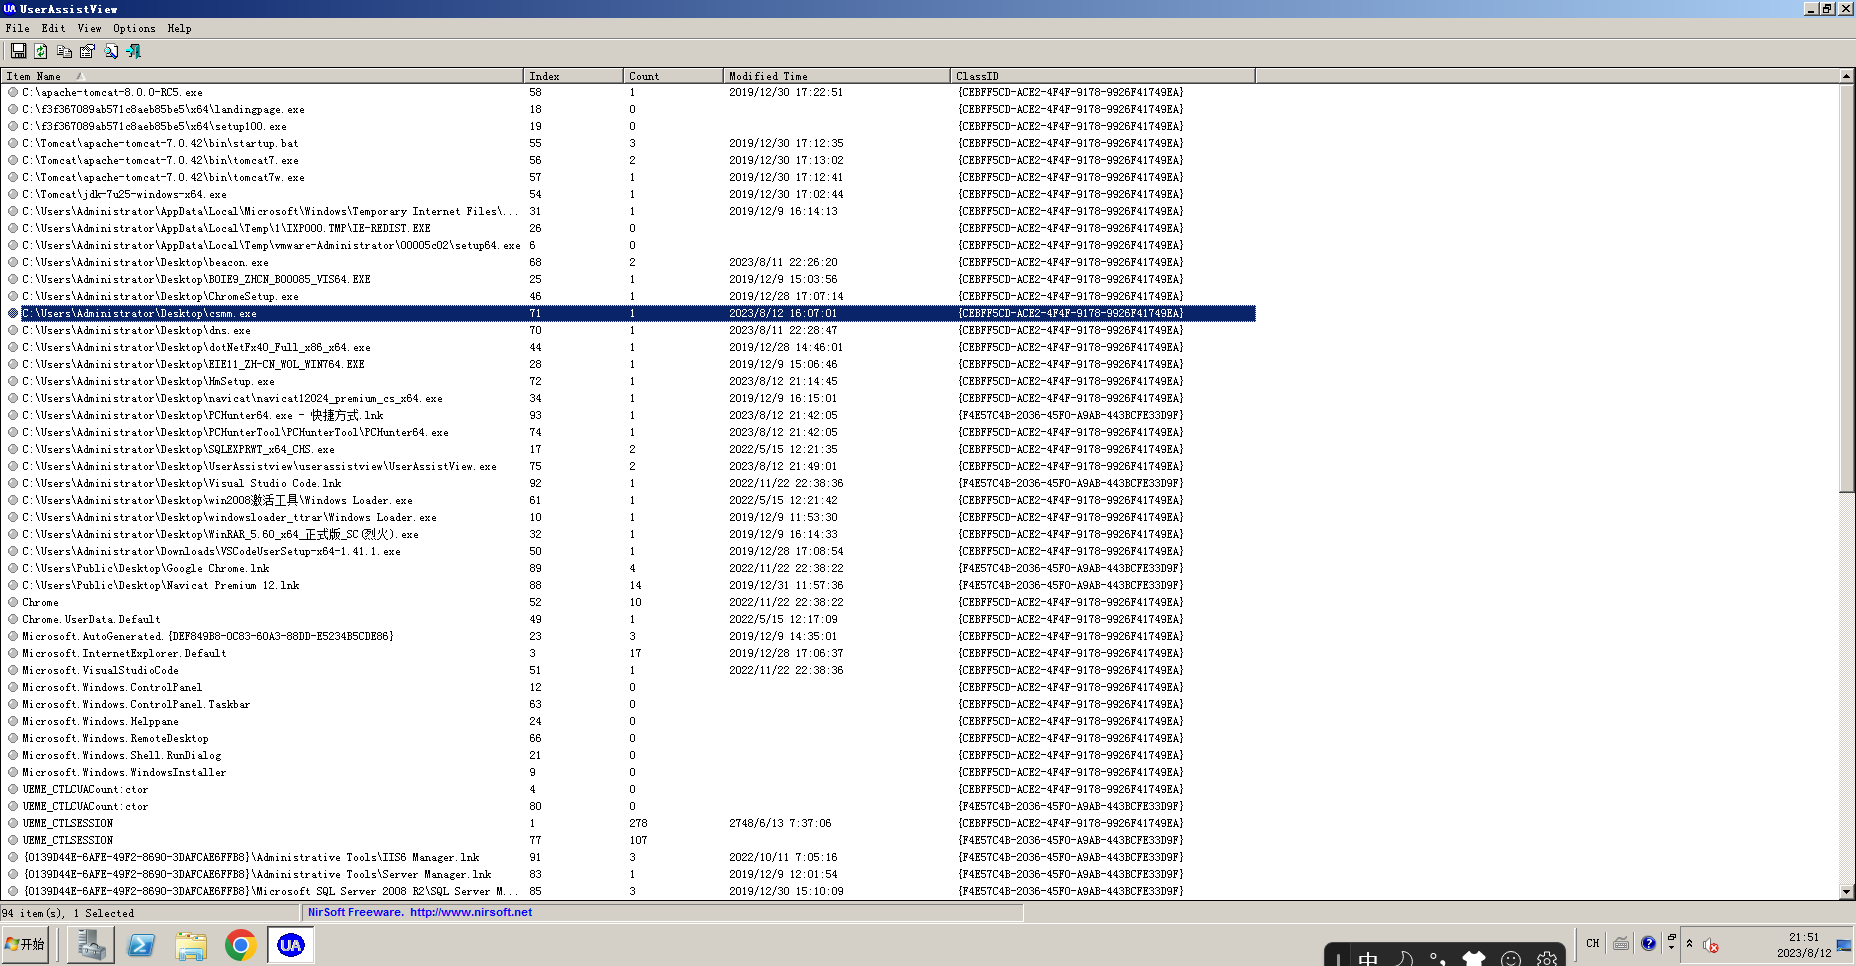The width and height of the screenshot is (1856, 966).
Task: Refresh the list using the refresh icon
Action: [40, 50]
